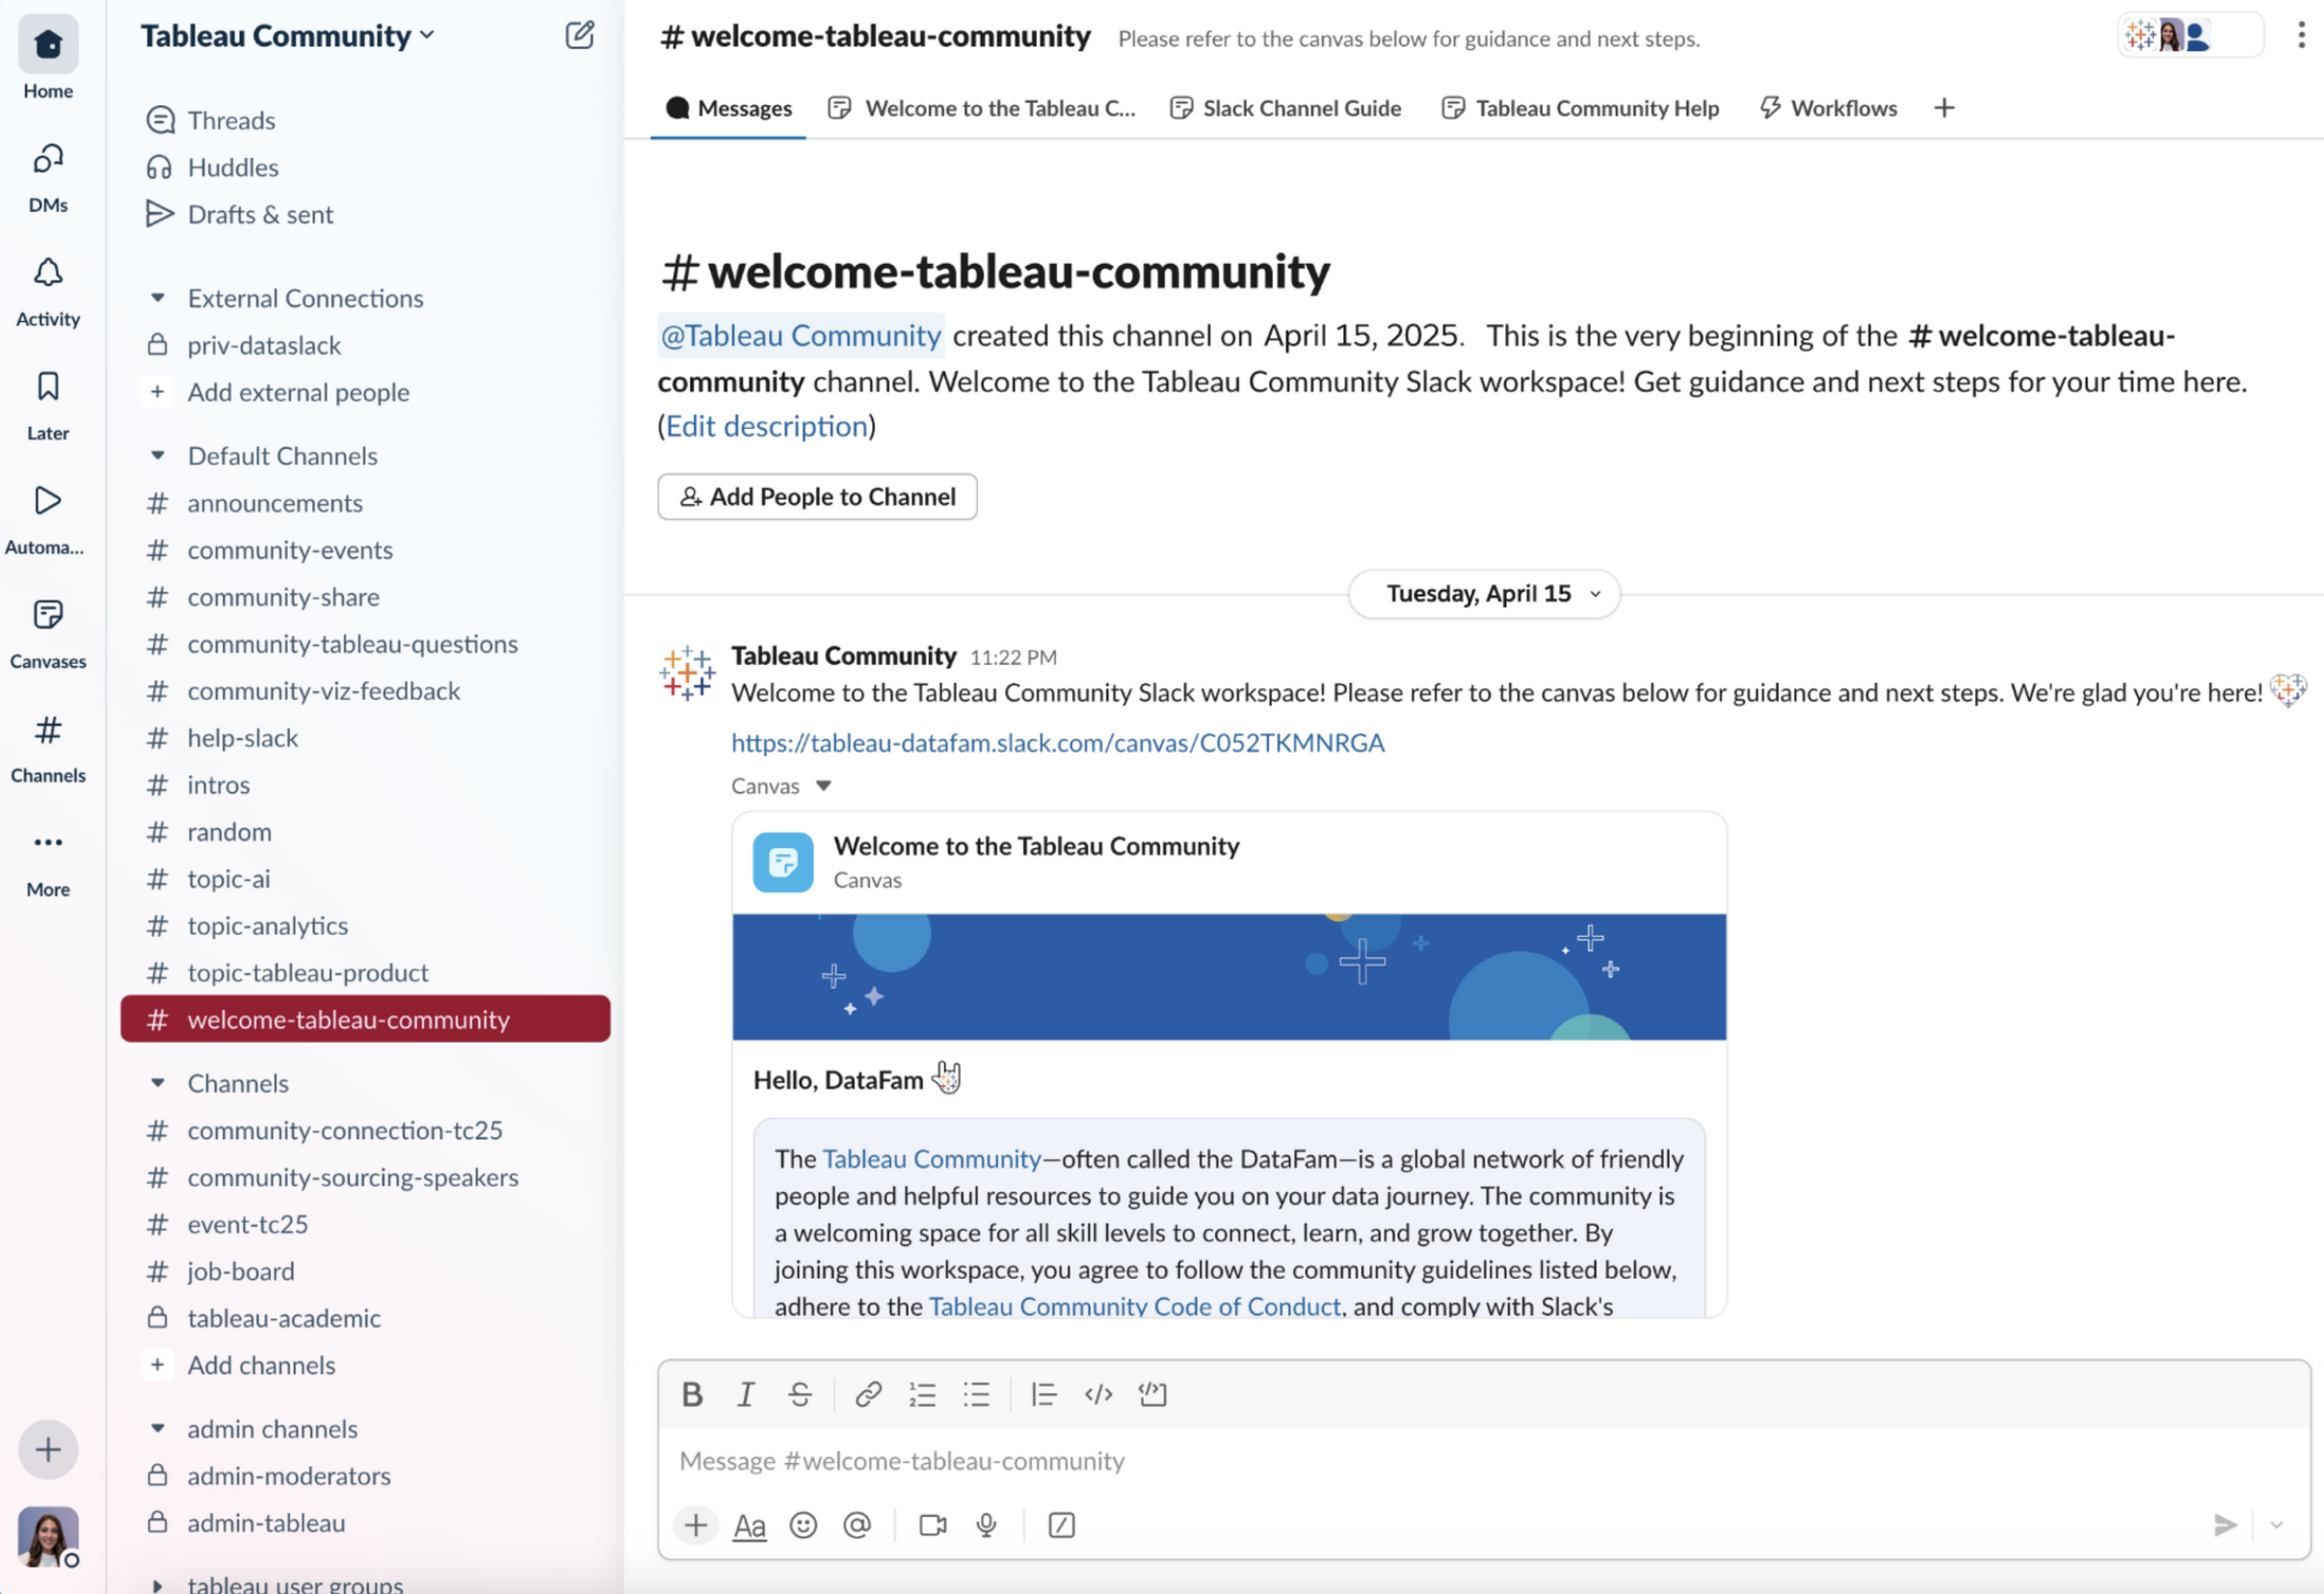
Task: Toggle bold formatting in message composer
Action: pos(691,1394)
